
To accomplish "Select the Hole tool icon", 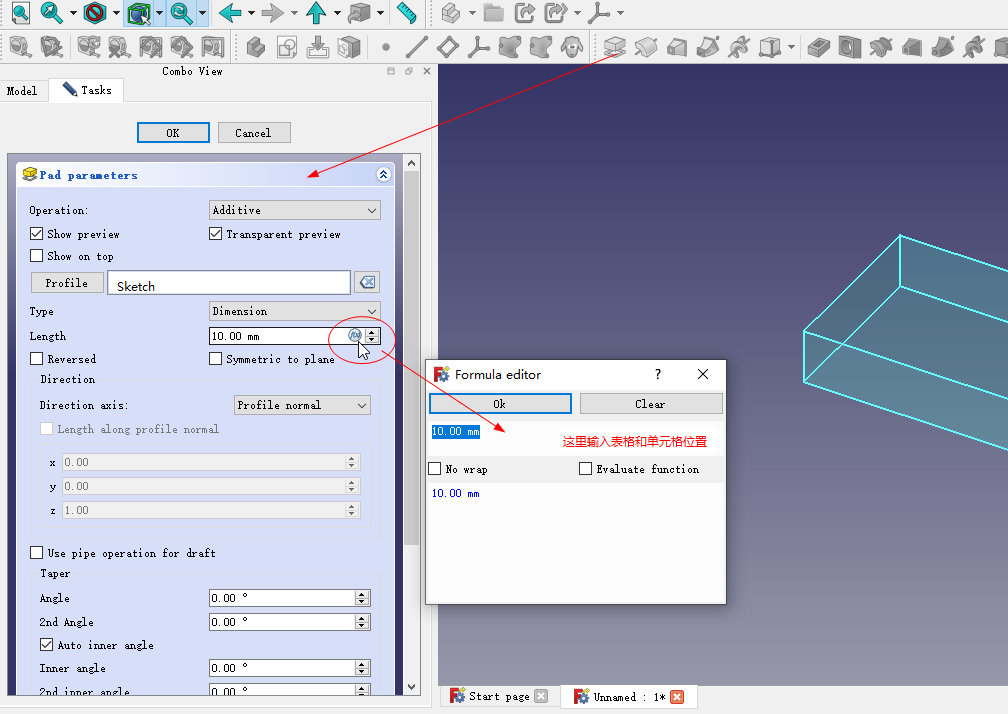I will pos(849,47).
